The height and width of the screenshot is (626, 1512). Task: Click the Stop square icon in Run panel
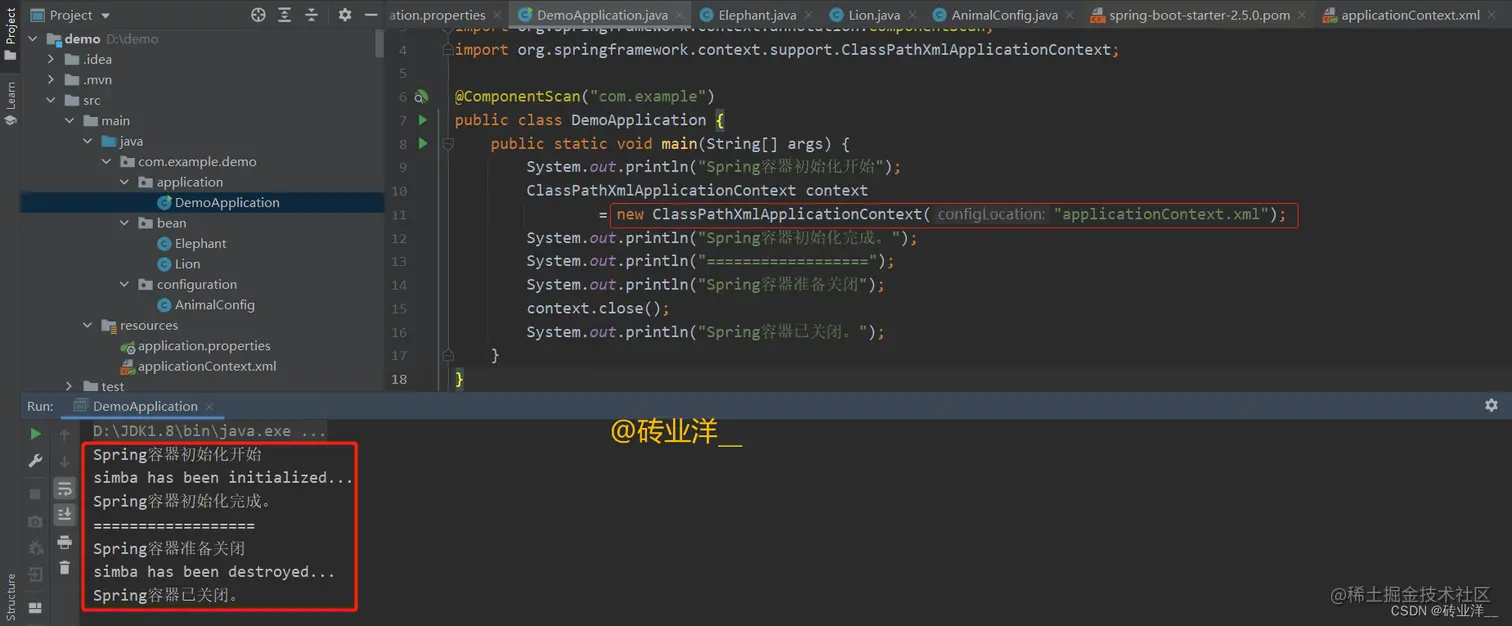[35, 494]
